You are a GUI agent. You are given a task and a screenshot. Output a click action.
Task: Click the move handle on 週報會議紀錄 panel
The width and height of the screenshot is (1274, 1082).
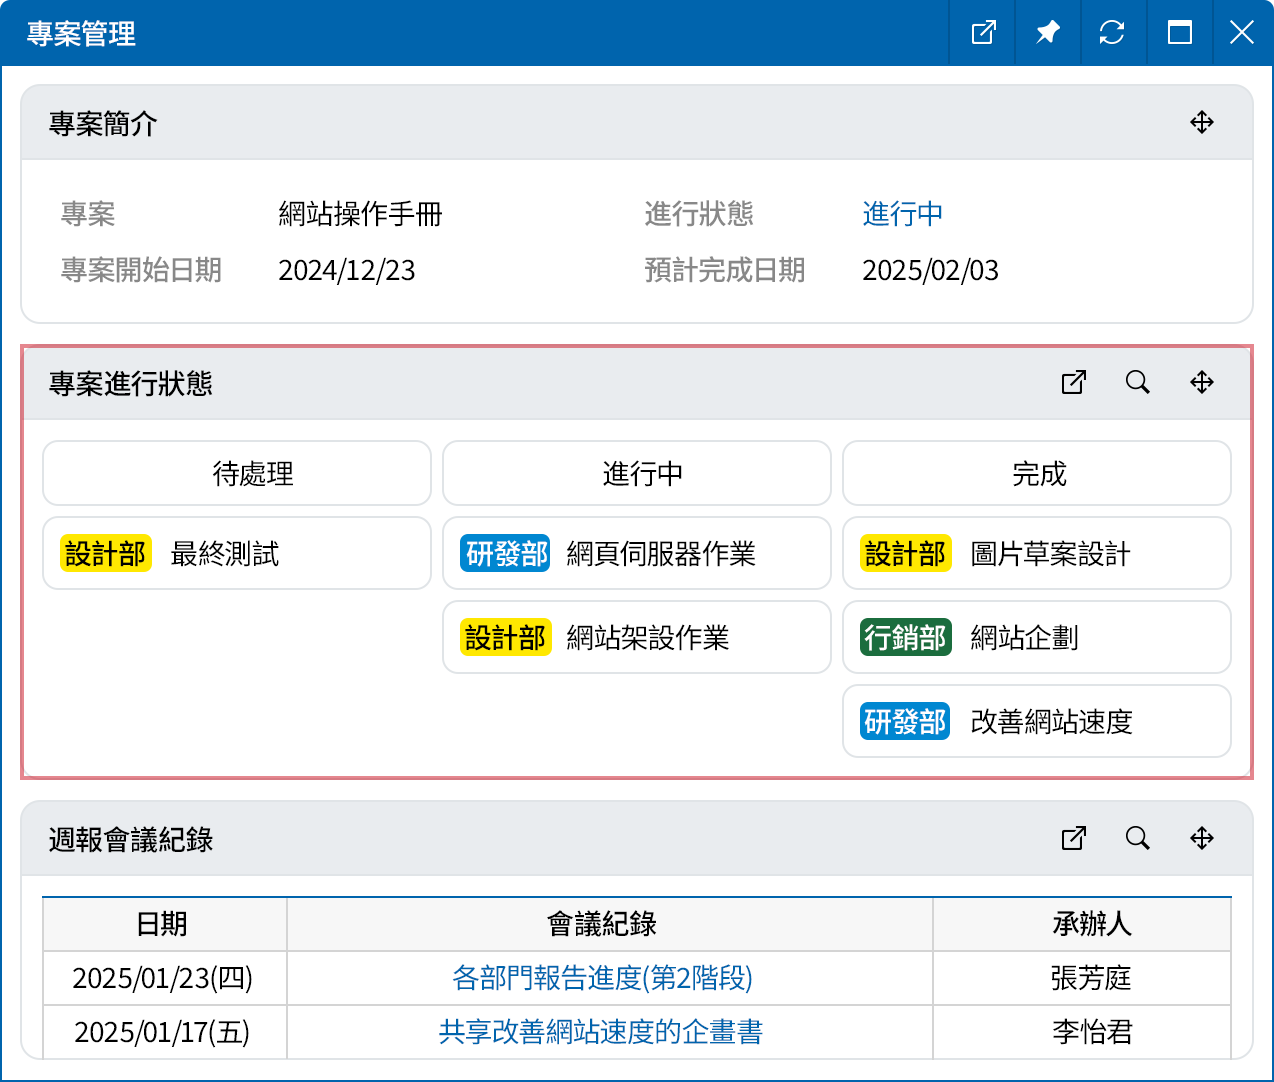pos(1201,839)
